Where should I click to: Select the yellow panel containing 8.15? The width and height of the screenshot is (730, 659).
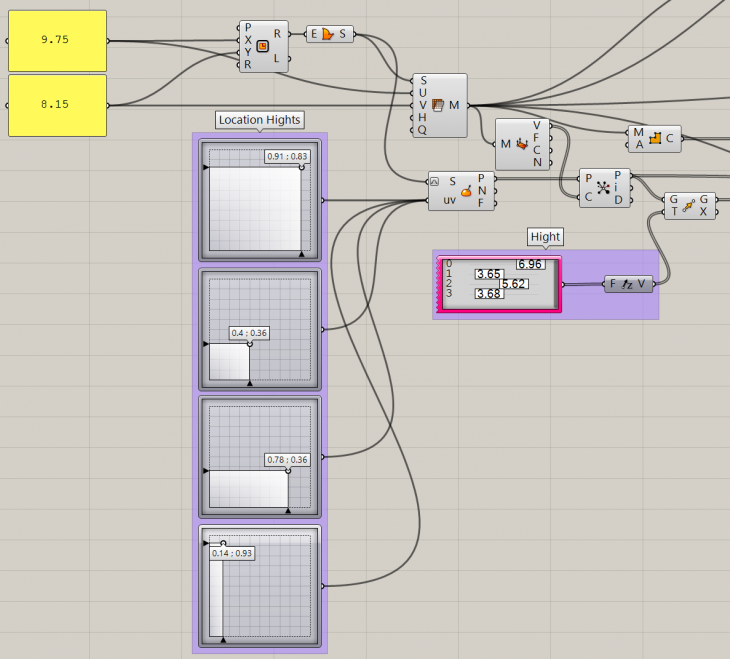[x=57, y=104]
